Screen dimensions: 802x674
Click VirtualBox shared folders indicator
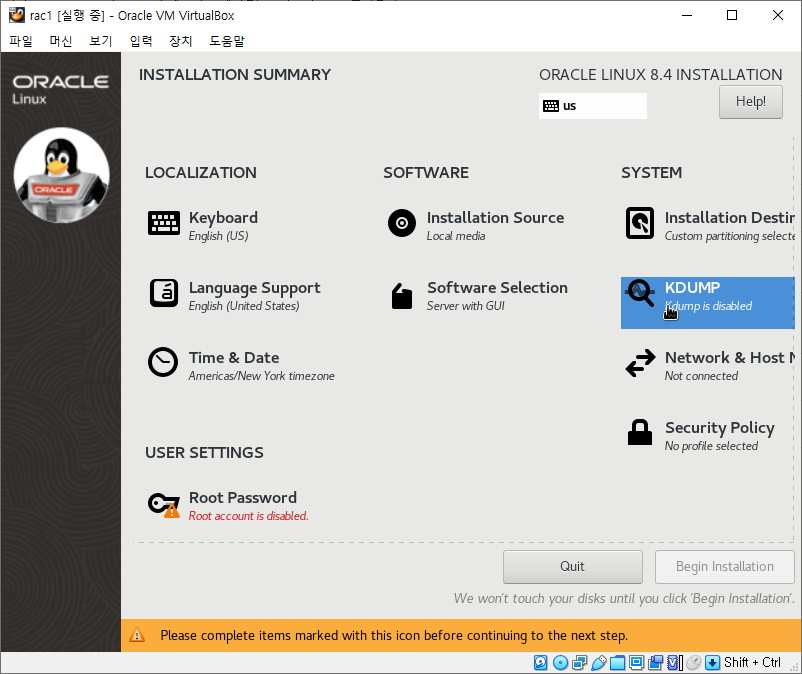[617, 663]
